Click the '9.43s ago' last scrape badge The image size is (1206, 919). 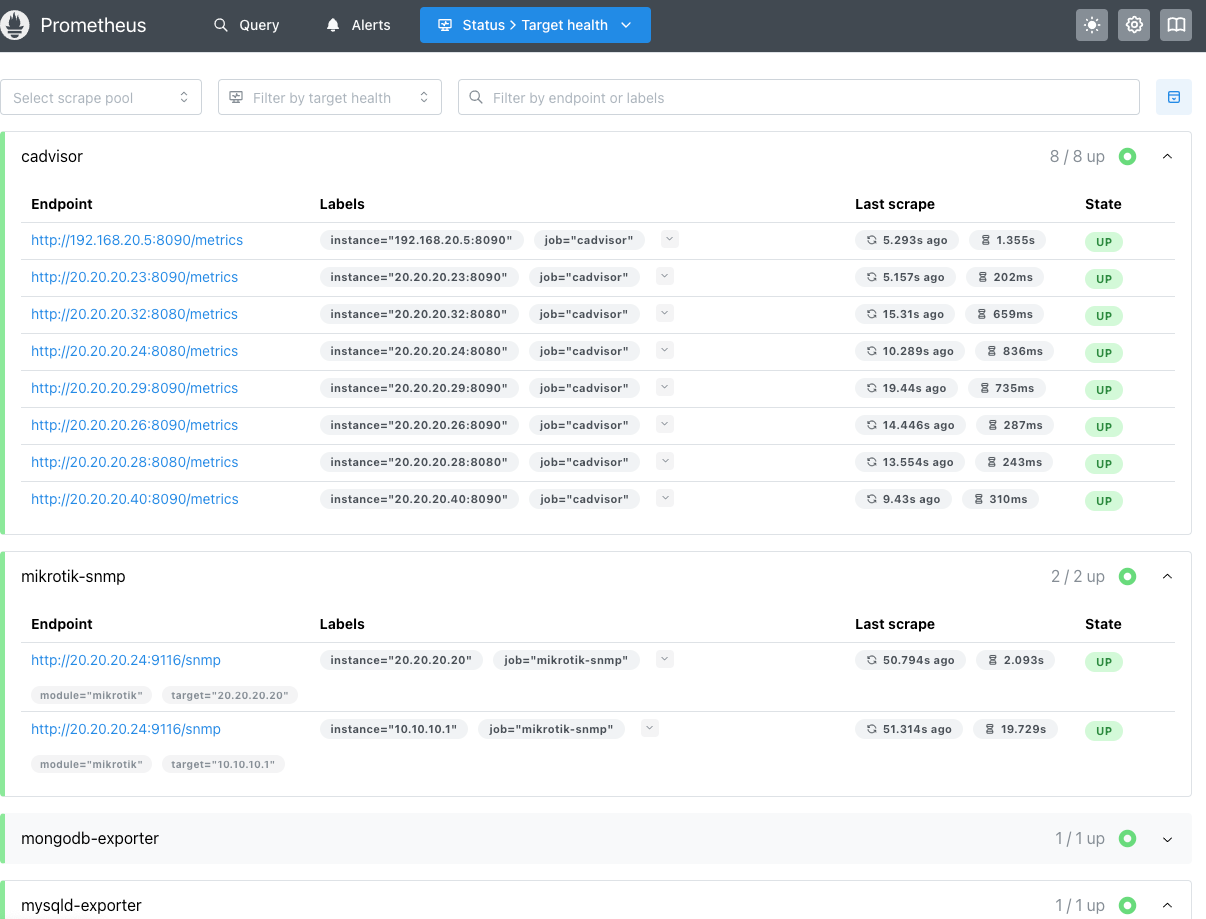(903, 499)
